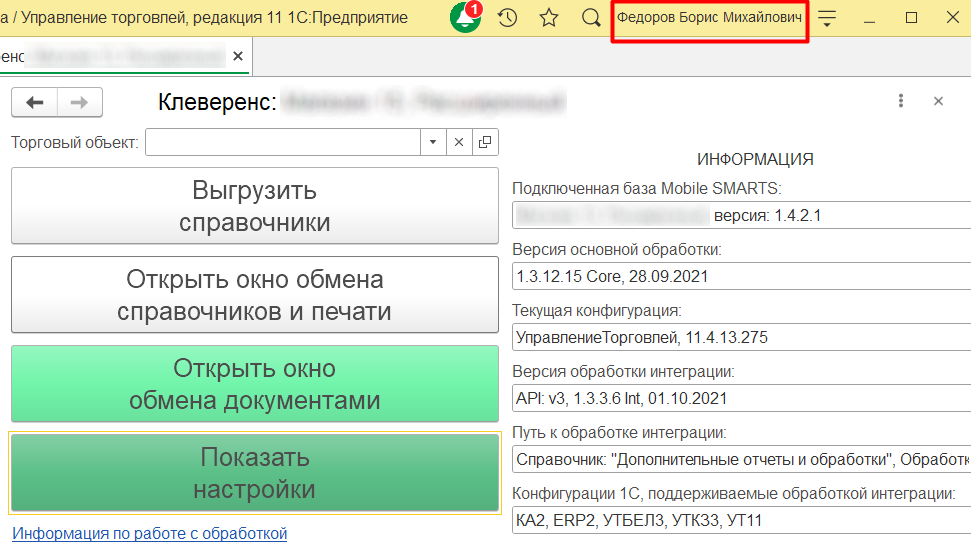The height and width of the screenshot is (543, 971).
Task: Click label Версия обработки интеграции
Action: click(x=623, y=371)
